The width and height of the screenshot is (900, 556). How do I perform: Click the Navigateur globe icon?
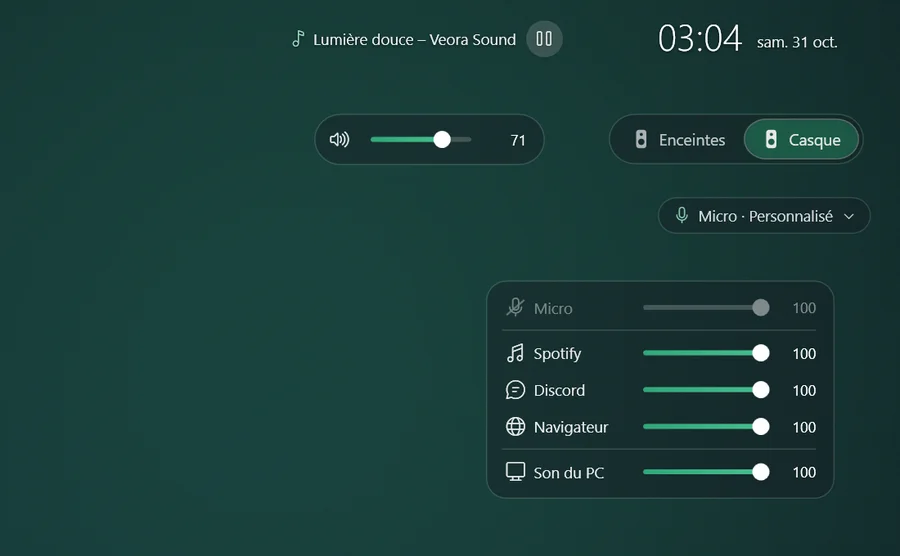pyautogui.click(x=515, y=427)
